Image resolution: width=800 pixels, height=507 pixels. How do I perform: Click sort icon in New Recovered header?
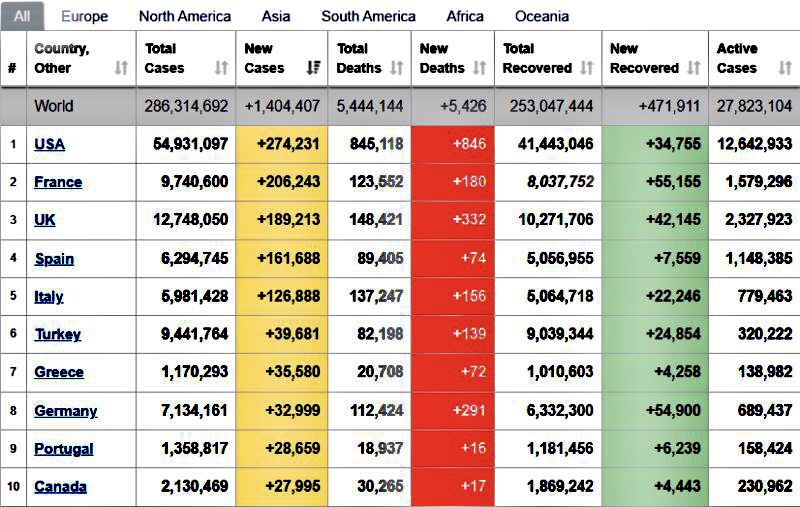[693, 68]
